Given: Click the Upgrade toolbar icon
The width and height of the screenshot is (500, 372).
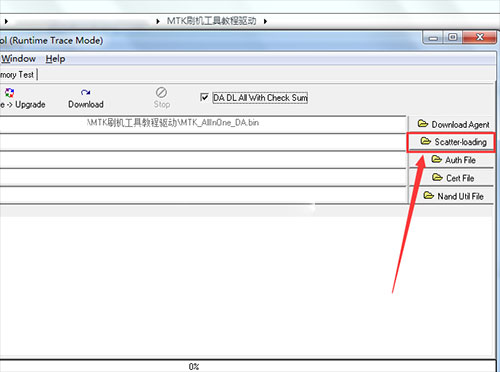Looking at the screenshot, I should pyautogui.click(x=10, y=93).
